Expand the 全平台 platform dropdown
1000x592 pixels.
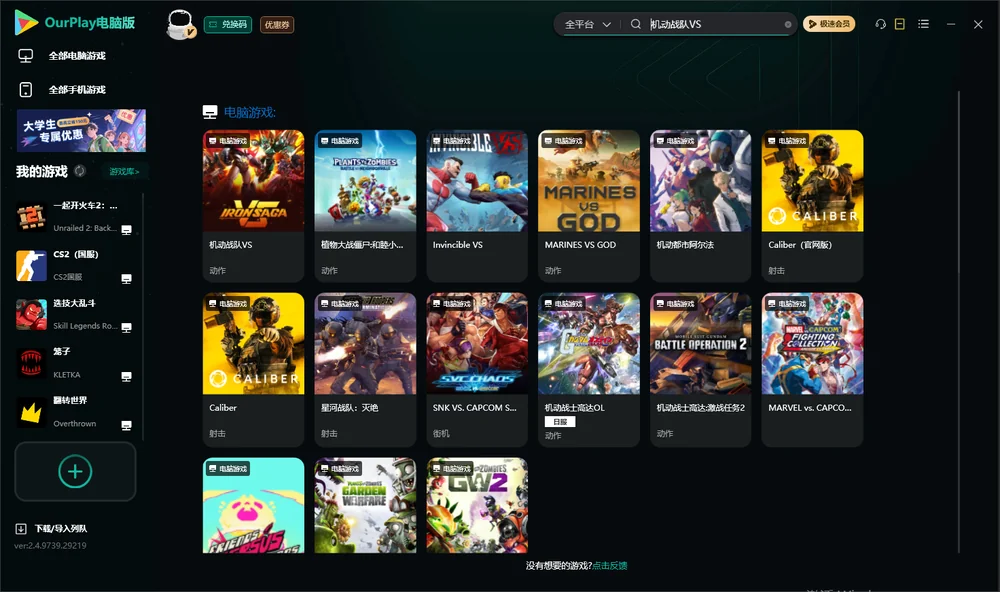click(x=587, y=24)
